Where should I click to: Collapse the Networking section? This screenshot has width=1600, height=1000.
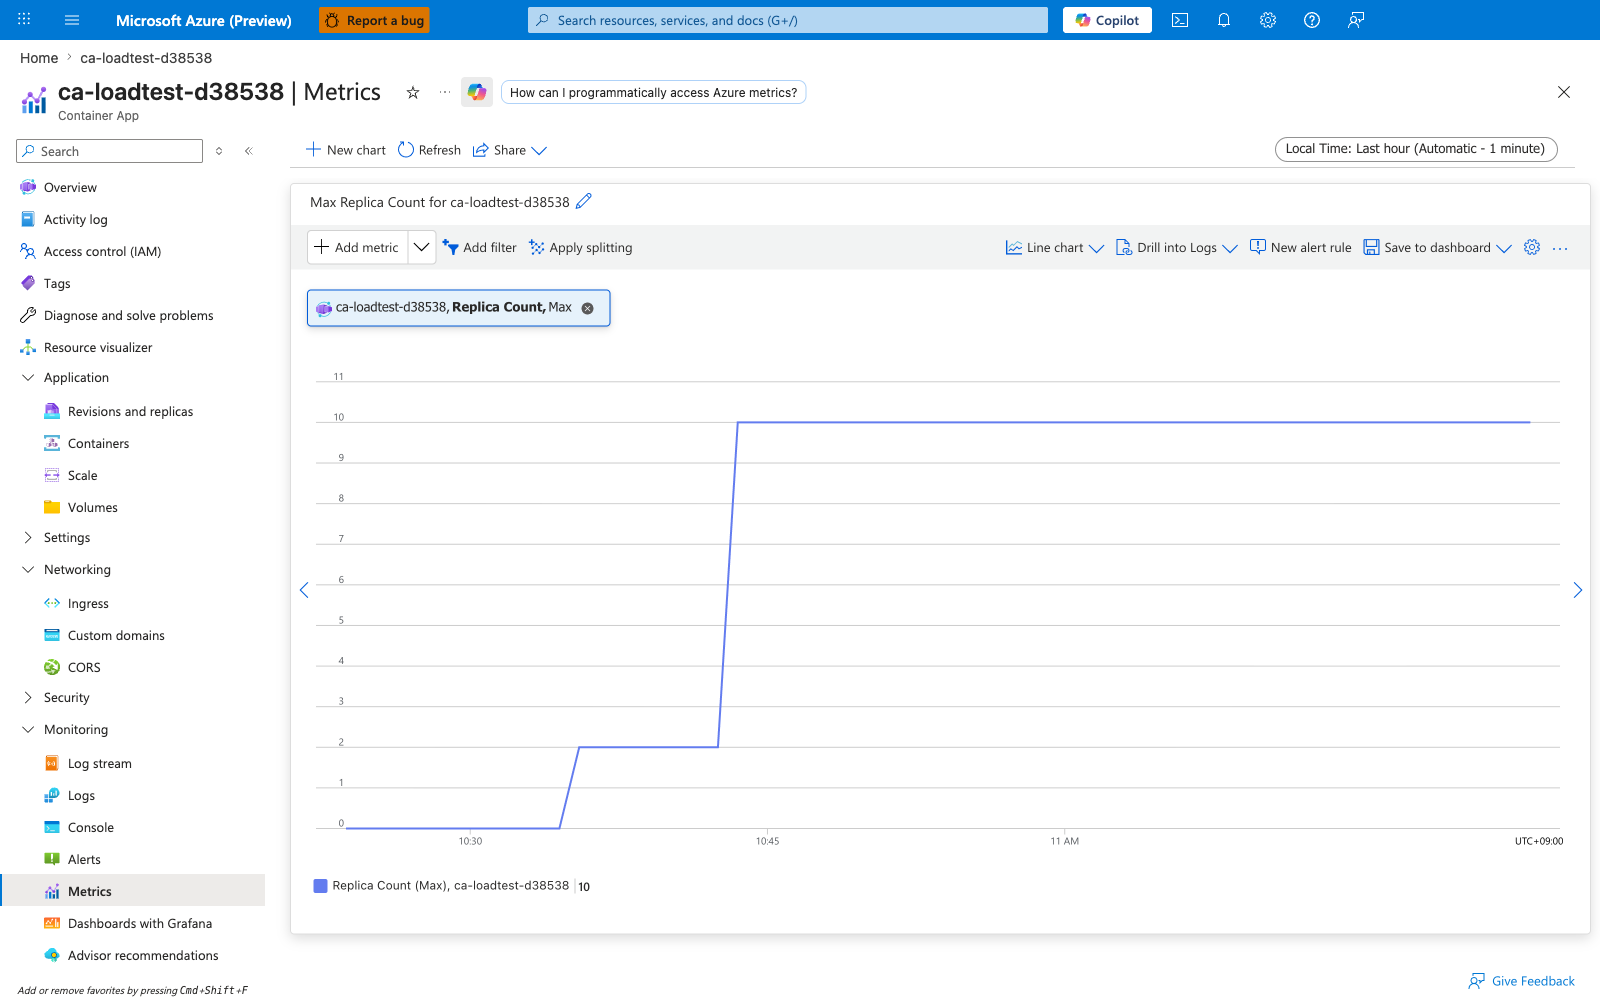coord(28,570)
